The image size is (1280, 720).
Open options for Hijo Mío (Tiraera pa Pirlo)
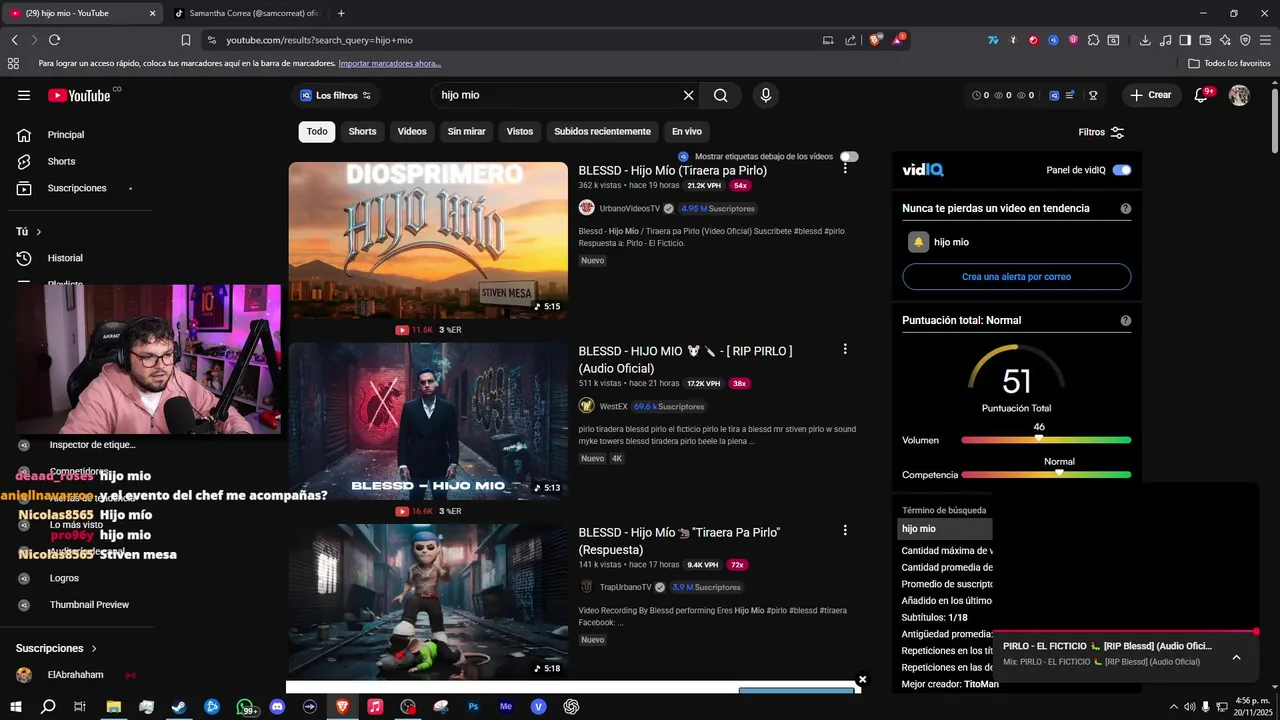pos(845,168)
